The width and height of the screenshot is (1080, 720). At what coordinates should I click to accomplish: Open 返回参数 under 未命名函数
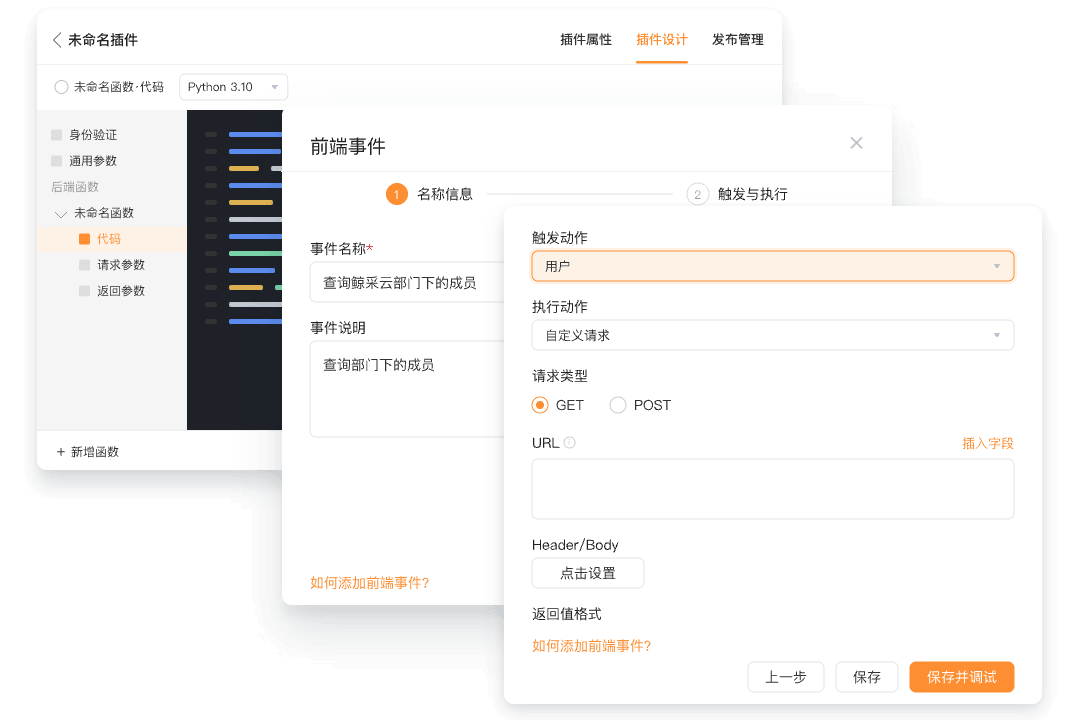(121, 291)
